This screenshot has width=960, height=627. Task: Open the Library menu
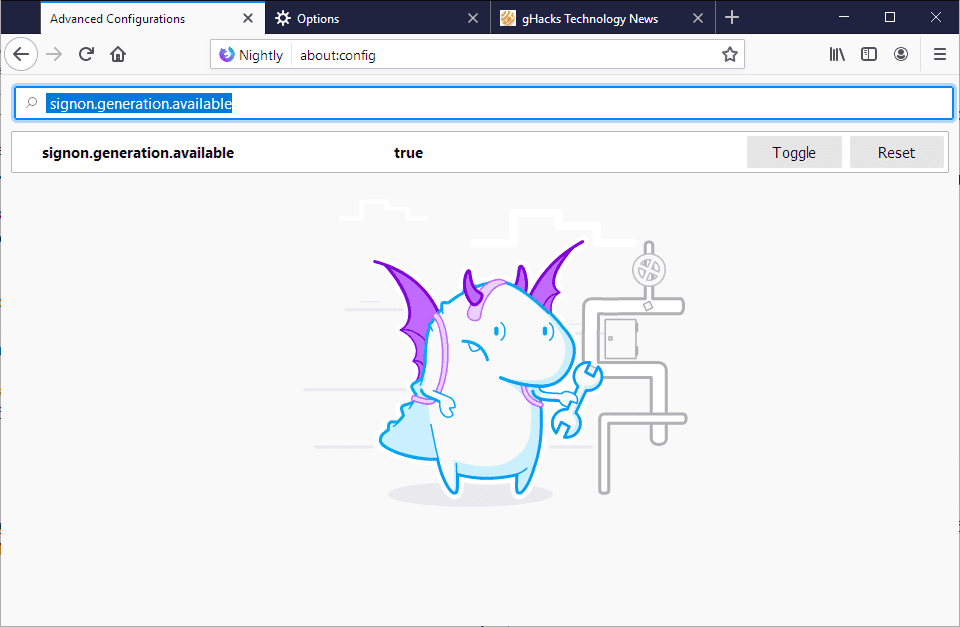coord(837,54)
